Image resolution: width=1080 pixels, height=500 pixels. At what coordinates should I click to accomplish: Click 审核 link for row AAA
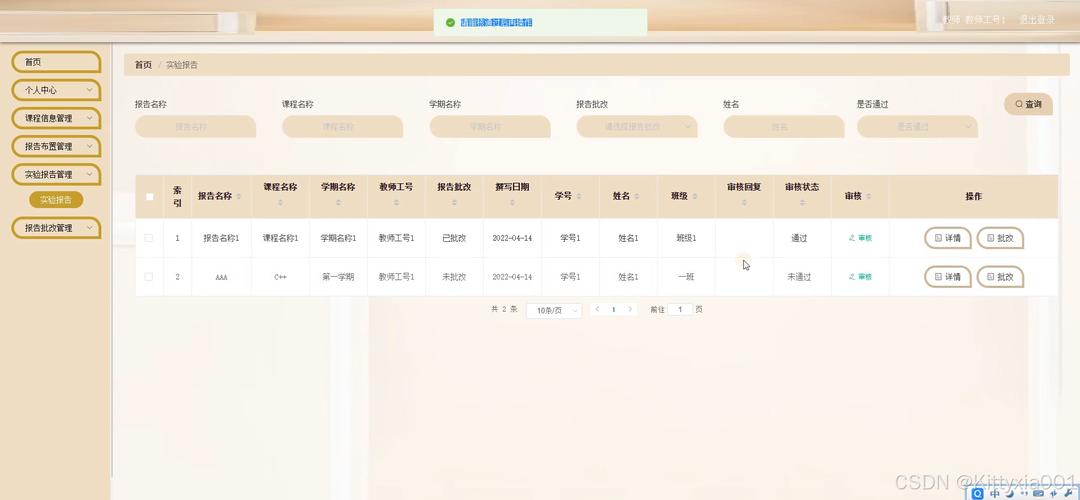[860, 277]
